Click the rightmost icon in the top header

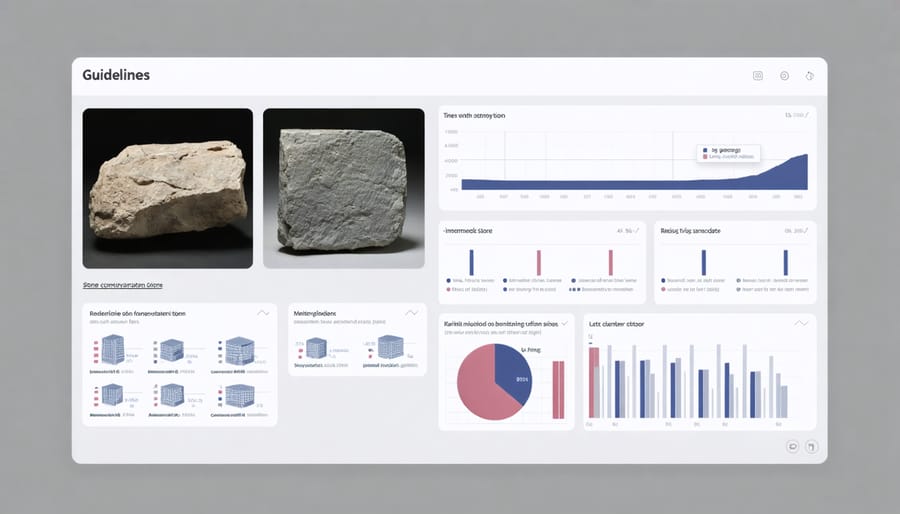coord(810,76)
